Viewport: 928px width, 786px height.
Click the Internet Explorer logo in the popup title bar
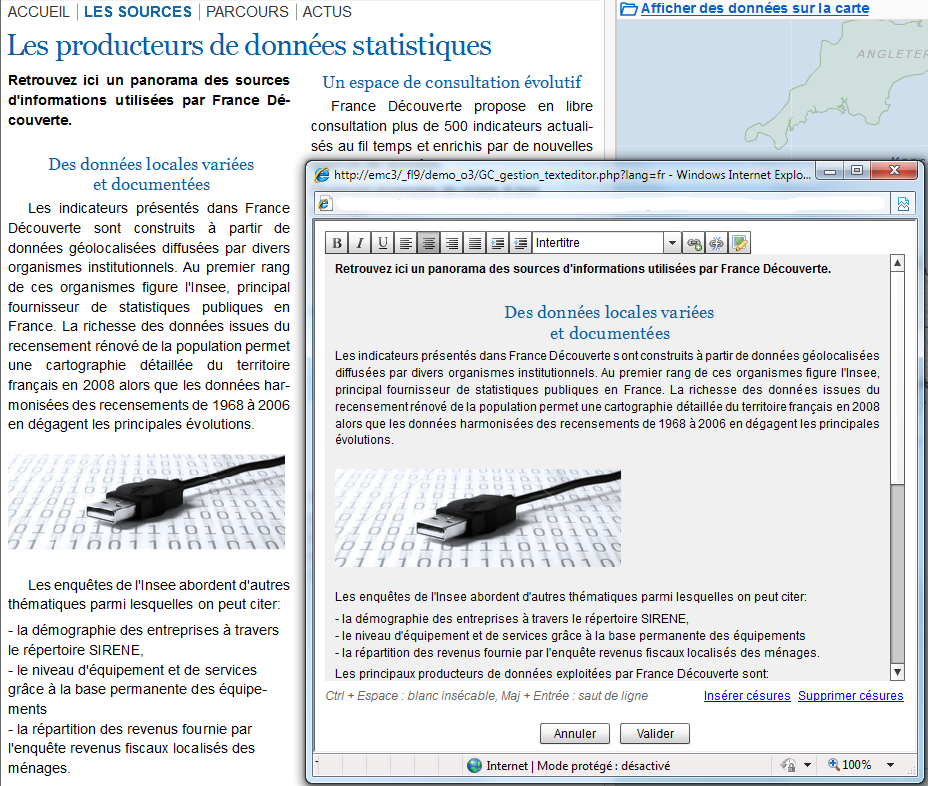[322, 175]
